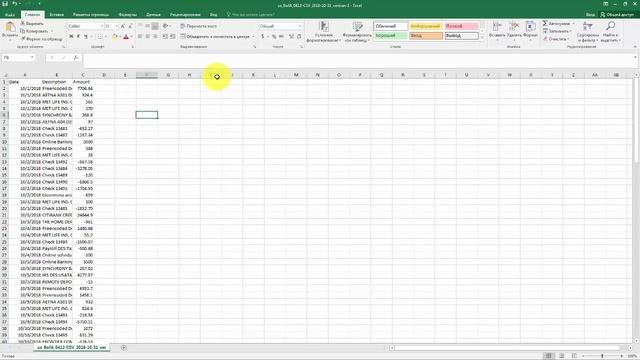The width and height of the screenshot is (640, 360).
Task: Decrease the font size
Action: (x=130, y=26)
